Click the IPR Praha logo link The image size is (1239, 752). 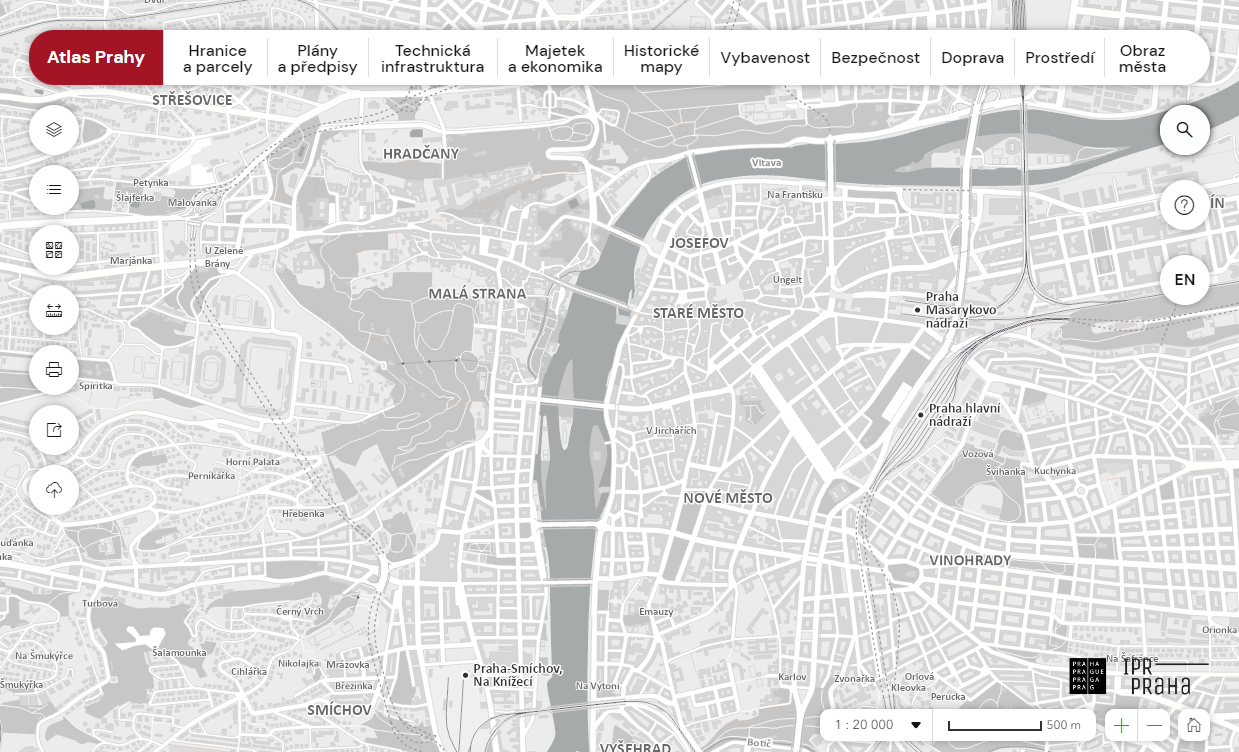pyautogui.click(x=1157, y=676)
